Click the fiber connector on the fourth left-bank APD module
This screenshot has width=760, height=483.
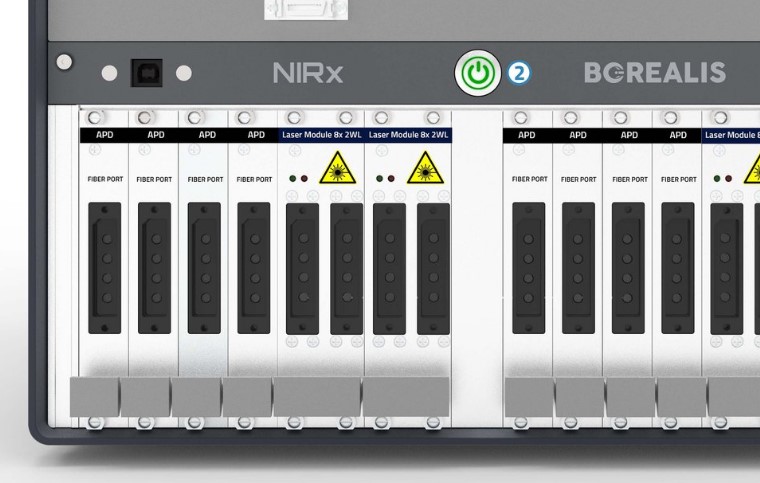click(254, 268)
